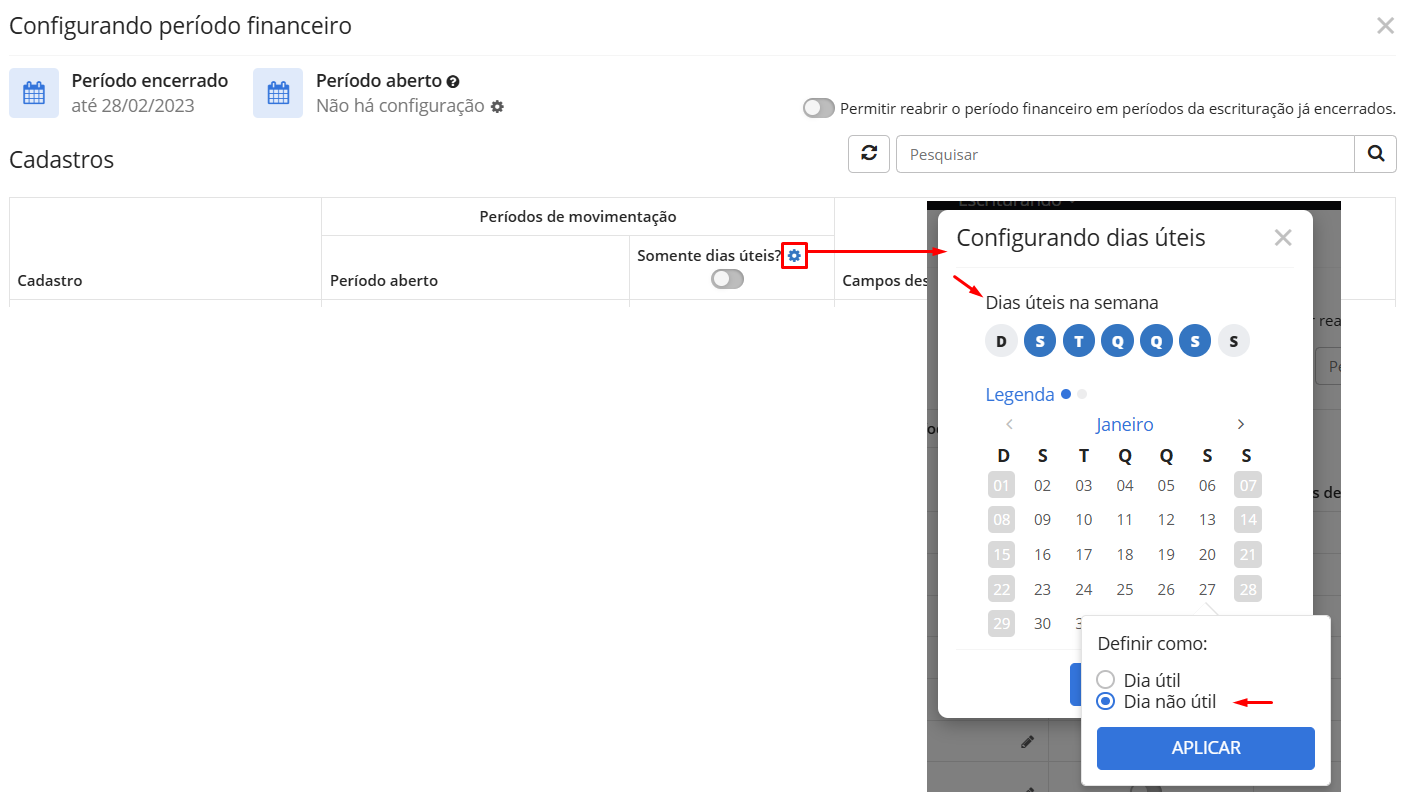Select the Dia não útil radio option
The image size is (1405, 803).
[x=1106, y=701]
